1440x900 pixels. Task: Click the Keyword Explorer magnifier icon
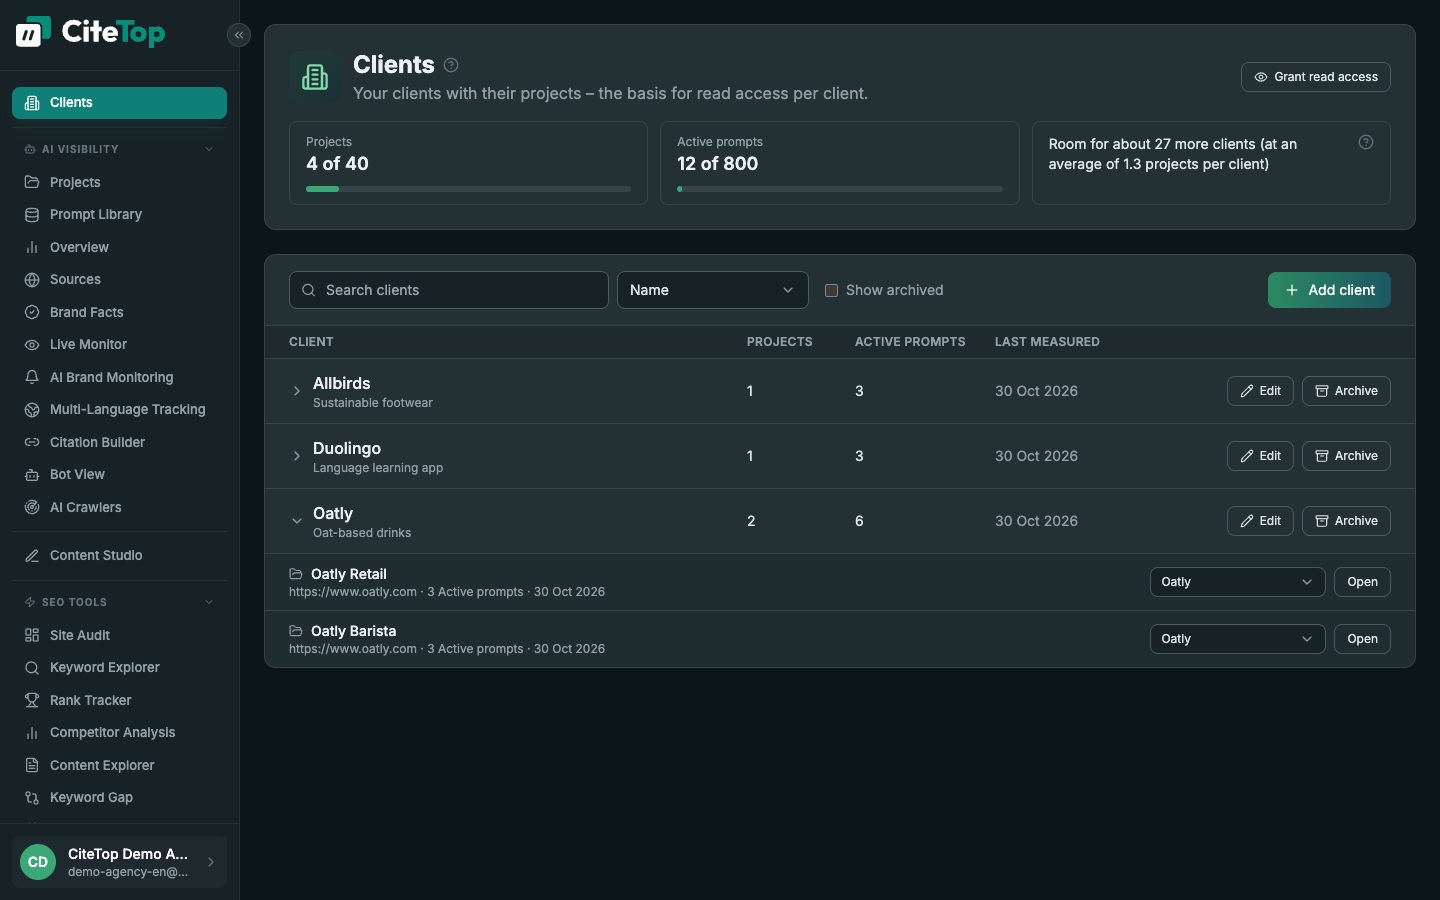click(x=32, y=668)
